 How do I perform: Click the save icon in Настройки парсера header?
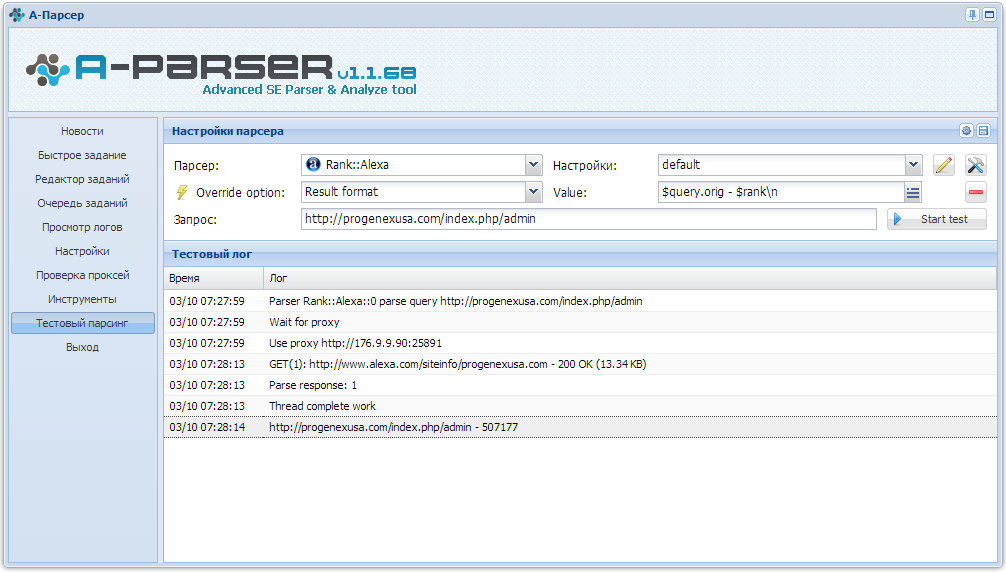pos(983,131)
